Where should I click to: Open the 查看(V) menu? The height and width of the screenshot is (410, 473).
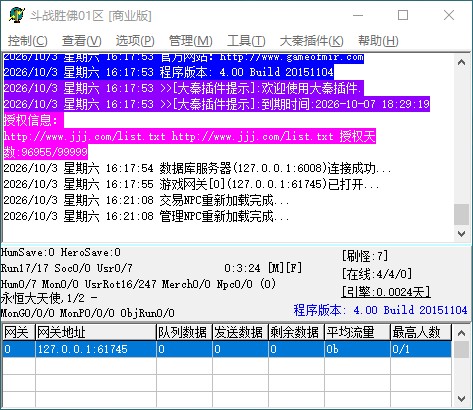point(82,41)
